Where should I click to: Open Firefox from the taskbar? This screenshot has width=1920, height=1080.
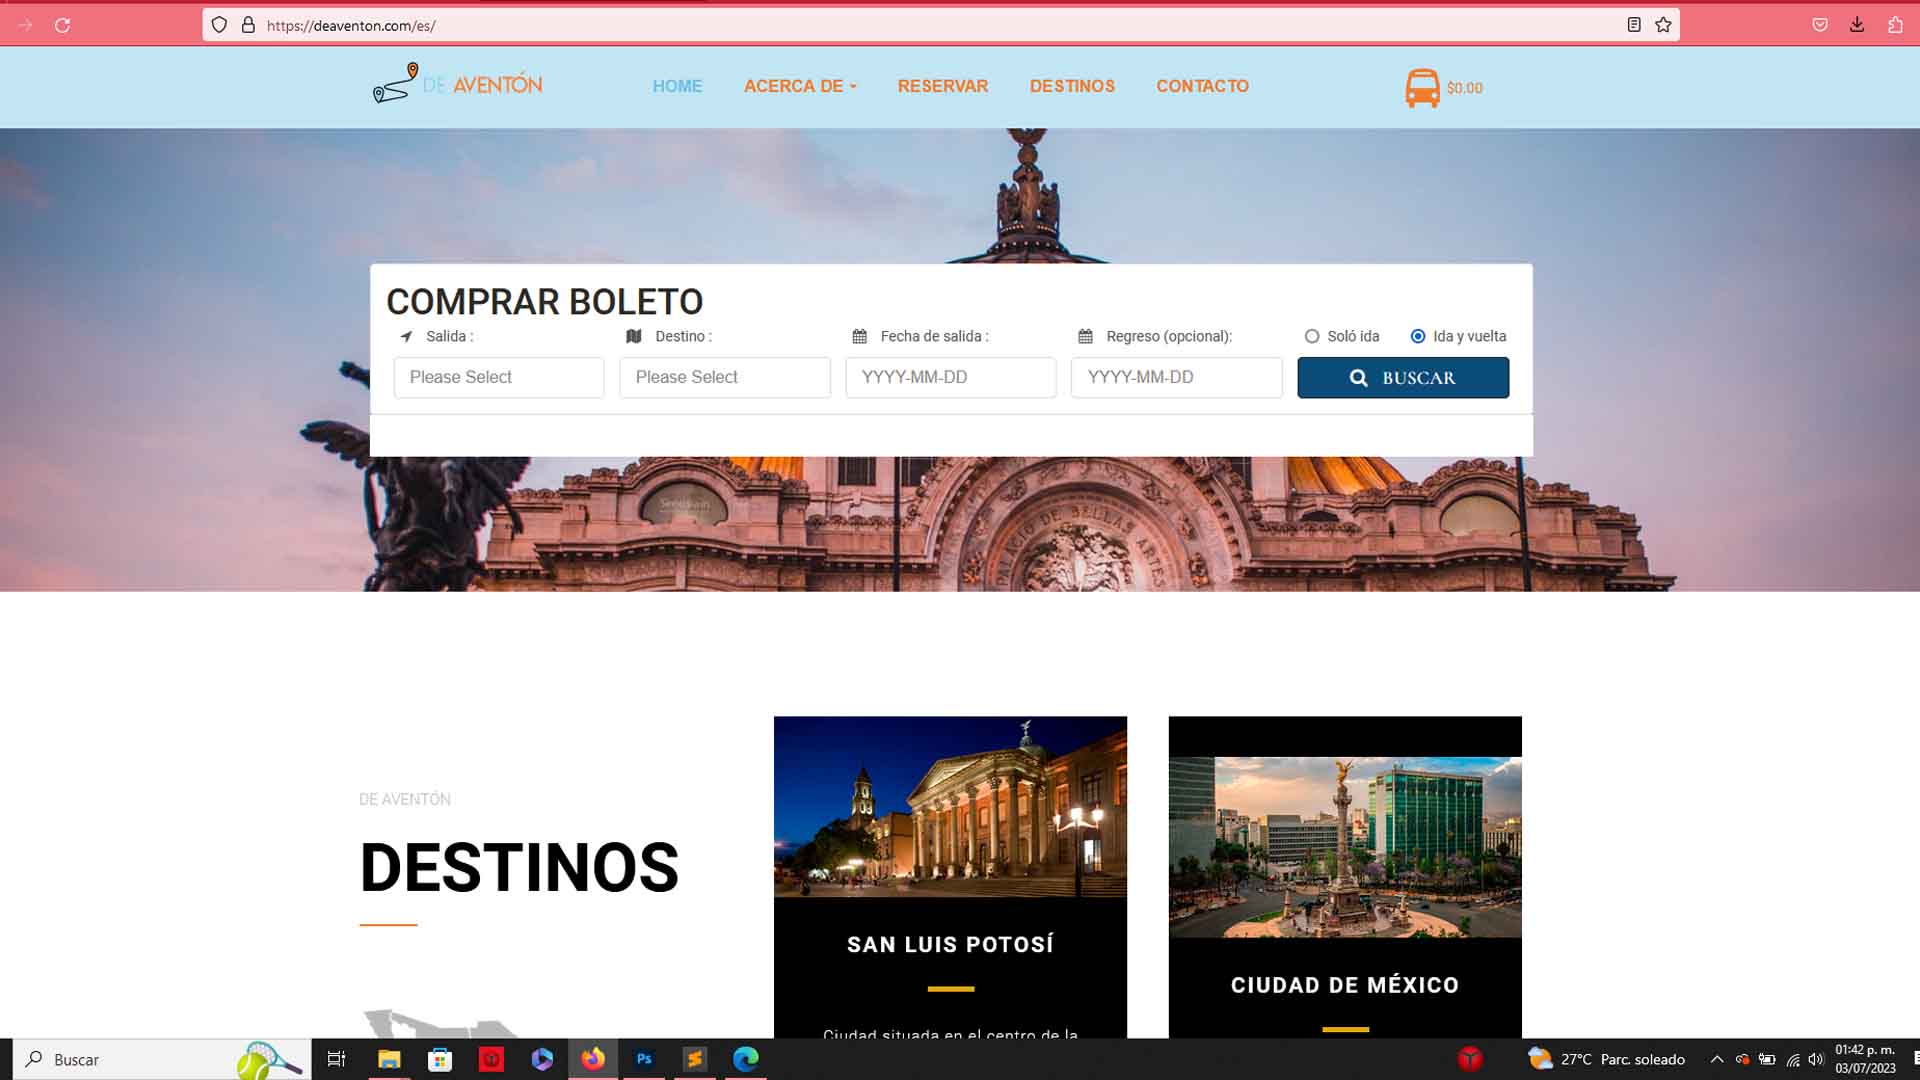593,1059
